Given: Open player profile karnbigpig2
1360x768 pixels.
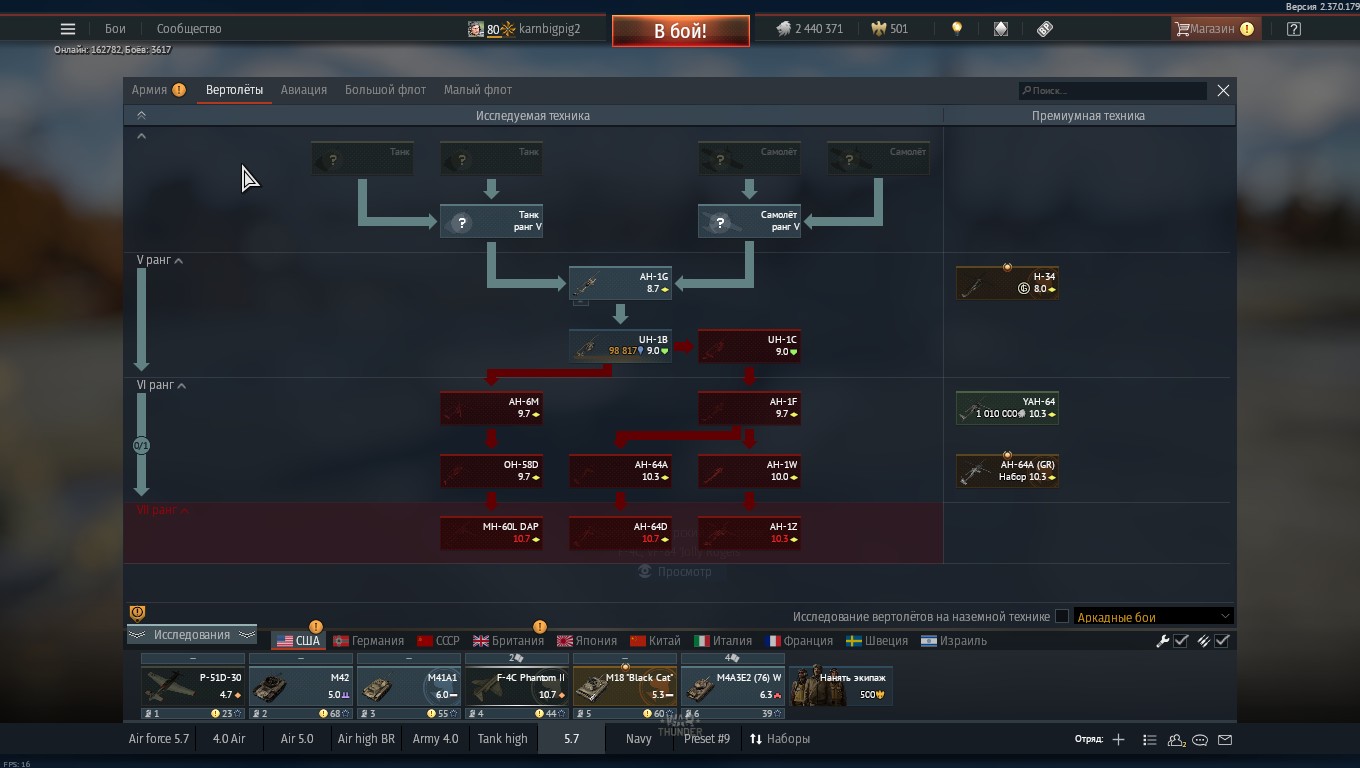Looking at the screenshot, I should pos(524,29).
